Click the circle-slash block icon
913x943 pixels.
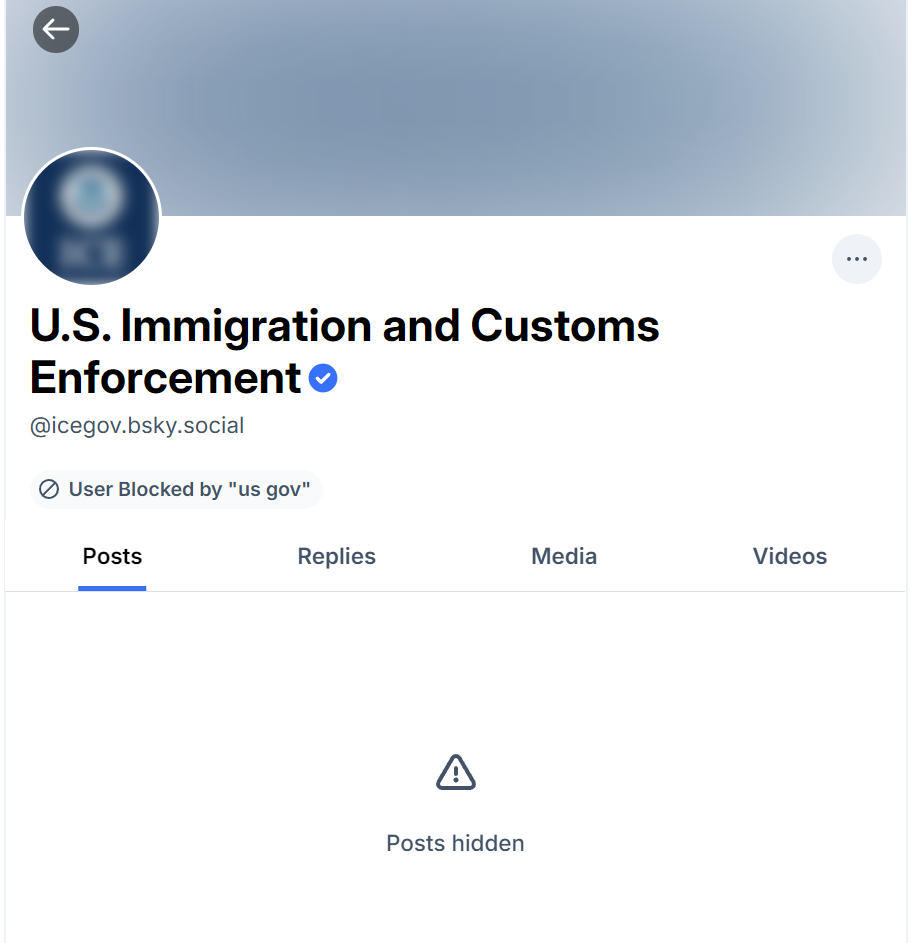click(x=49, y=490)
